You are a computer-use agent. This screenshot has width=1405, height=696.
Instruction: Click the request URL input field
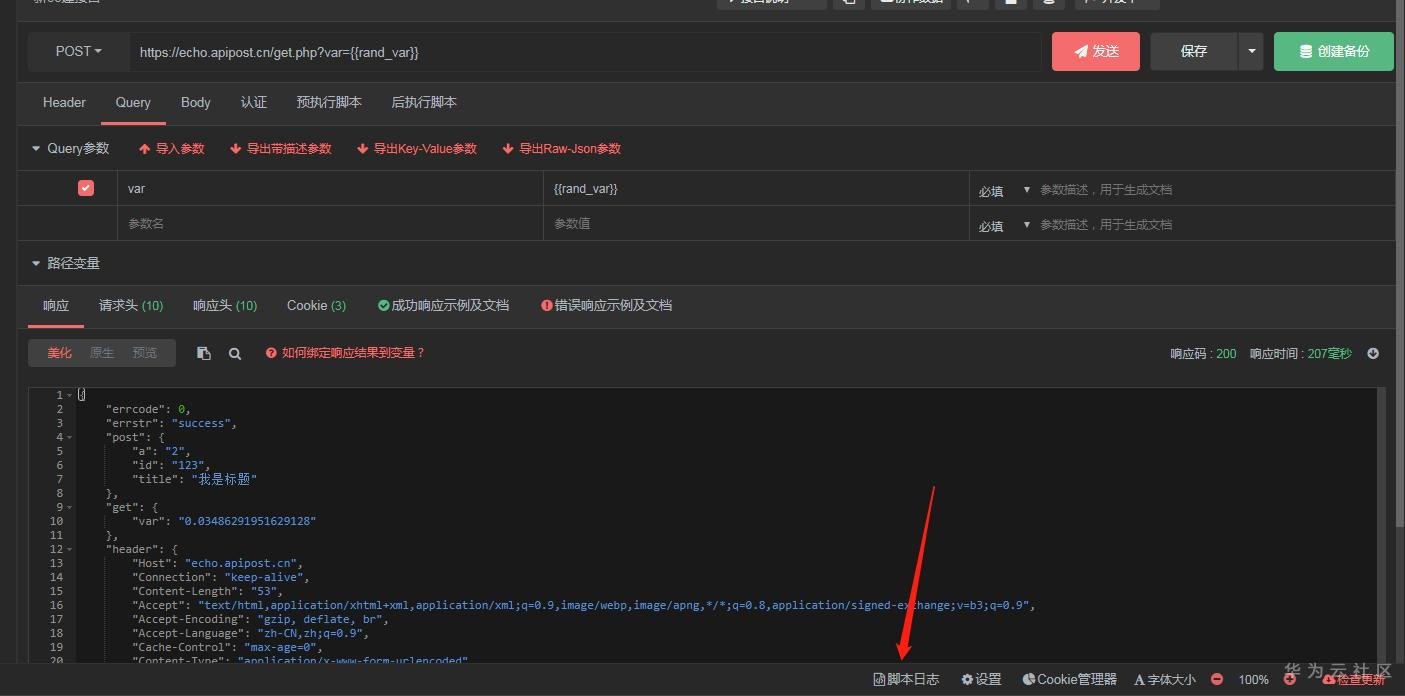point(585,52)
